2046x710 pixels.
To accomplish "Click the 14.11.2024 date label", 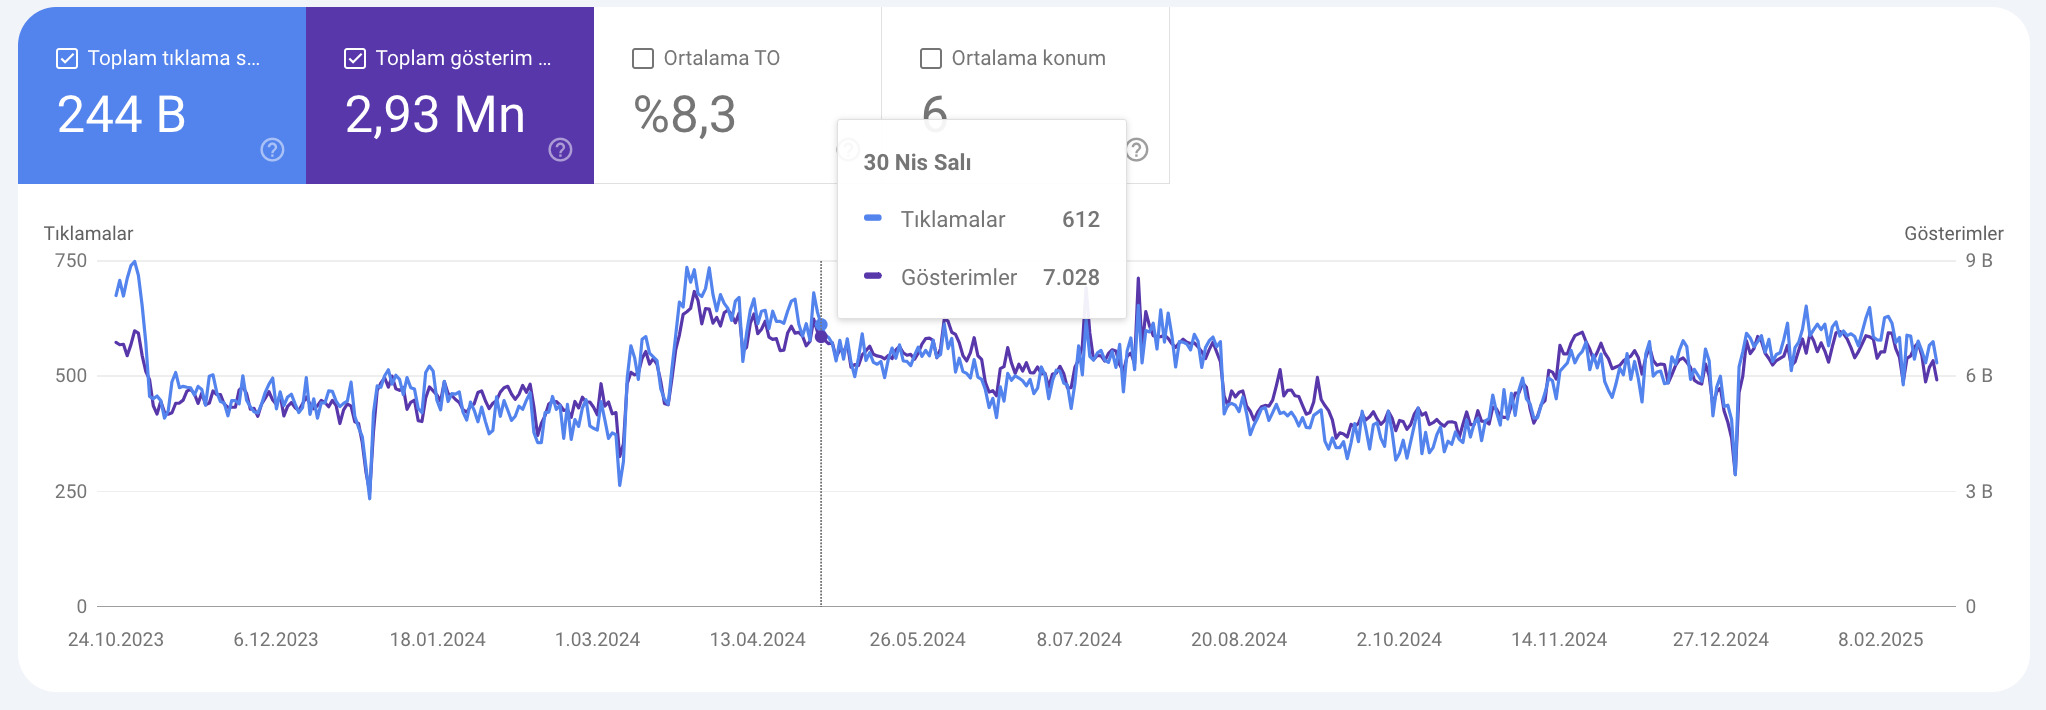I will click(1559, 640).
